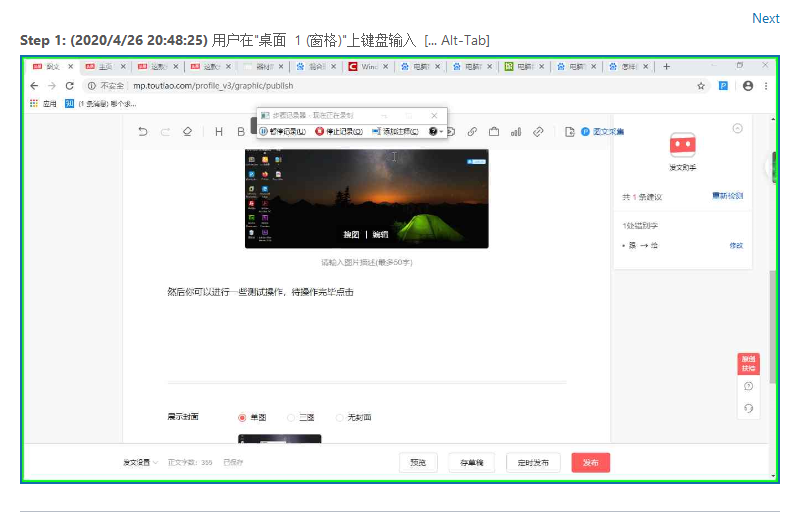Image resolution: width=795 pixels, height=523 pixels.
Task: Click the red robot assistant icon
Action: [x=682, y=145]
